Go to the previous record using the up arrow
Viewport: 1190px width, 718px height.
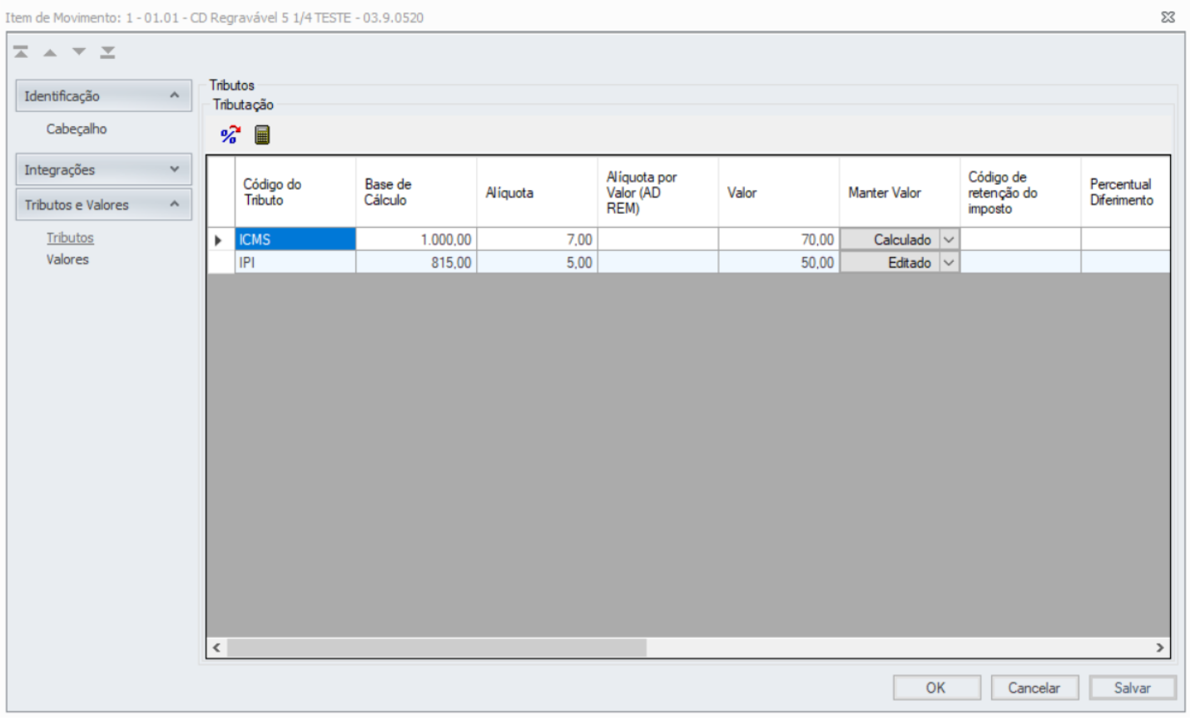tap(50, 52)
